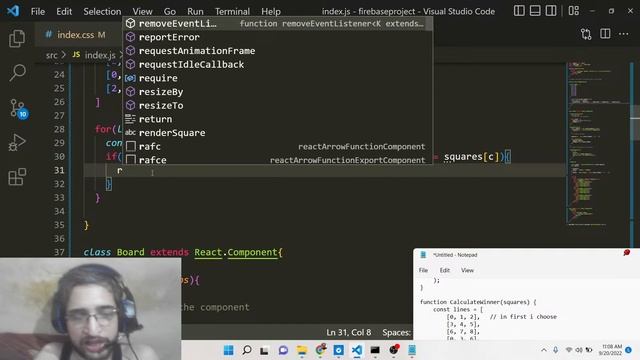Open the Run and Debug view
This screenshot has height=360, width=640.
17,143
